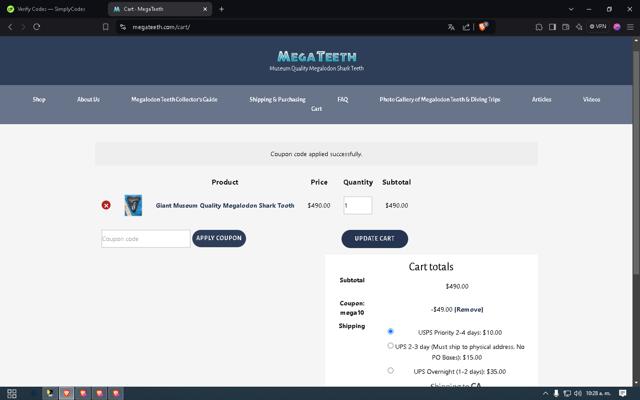Open Giant Museum Quality Megalodon Shark Tooth link
The image size is (640, 400).
click(x=225, y=205)
